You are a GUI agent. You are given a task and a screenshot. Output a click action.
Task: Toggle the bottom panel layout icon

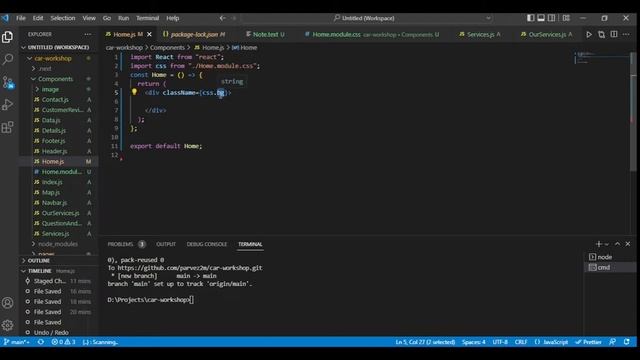pos(541,18)
